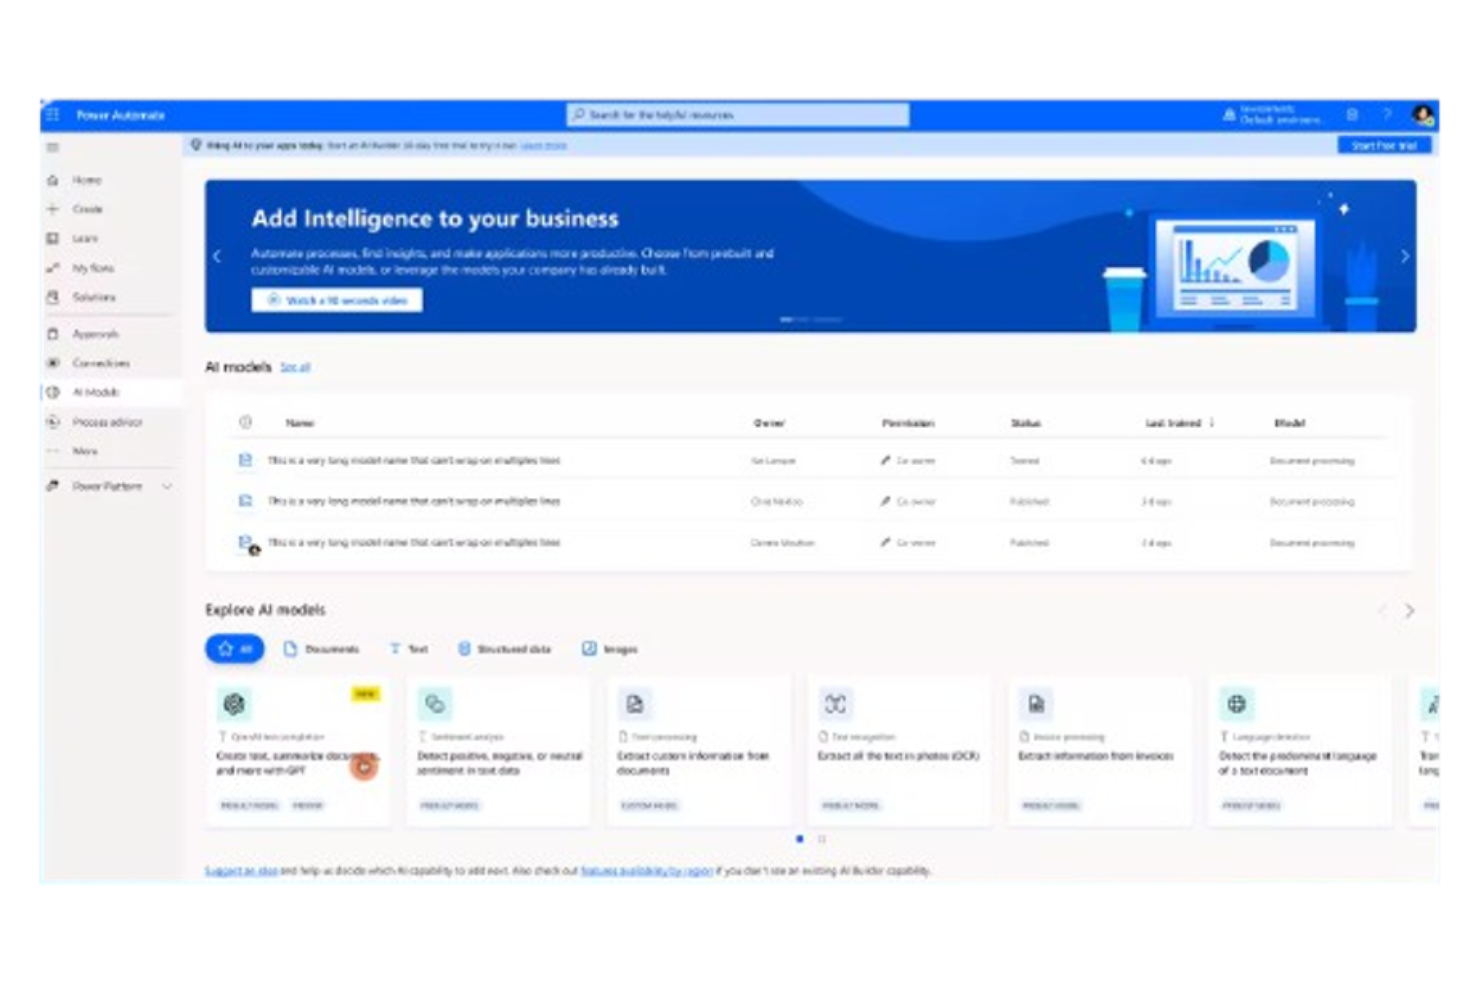Collapse the left navigation hamburger menu
The image size is (1480, 987).
(53, 148)
